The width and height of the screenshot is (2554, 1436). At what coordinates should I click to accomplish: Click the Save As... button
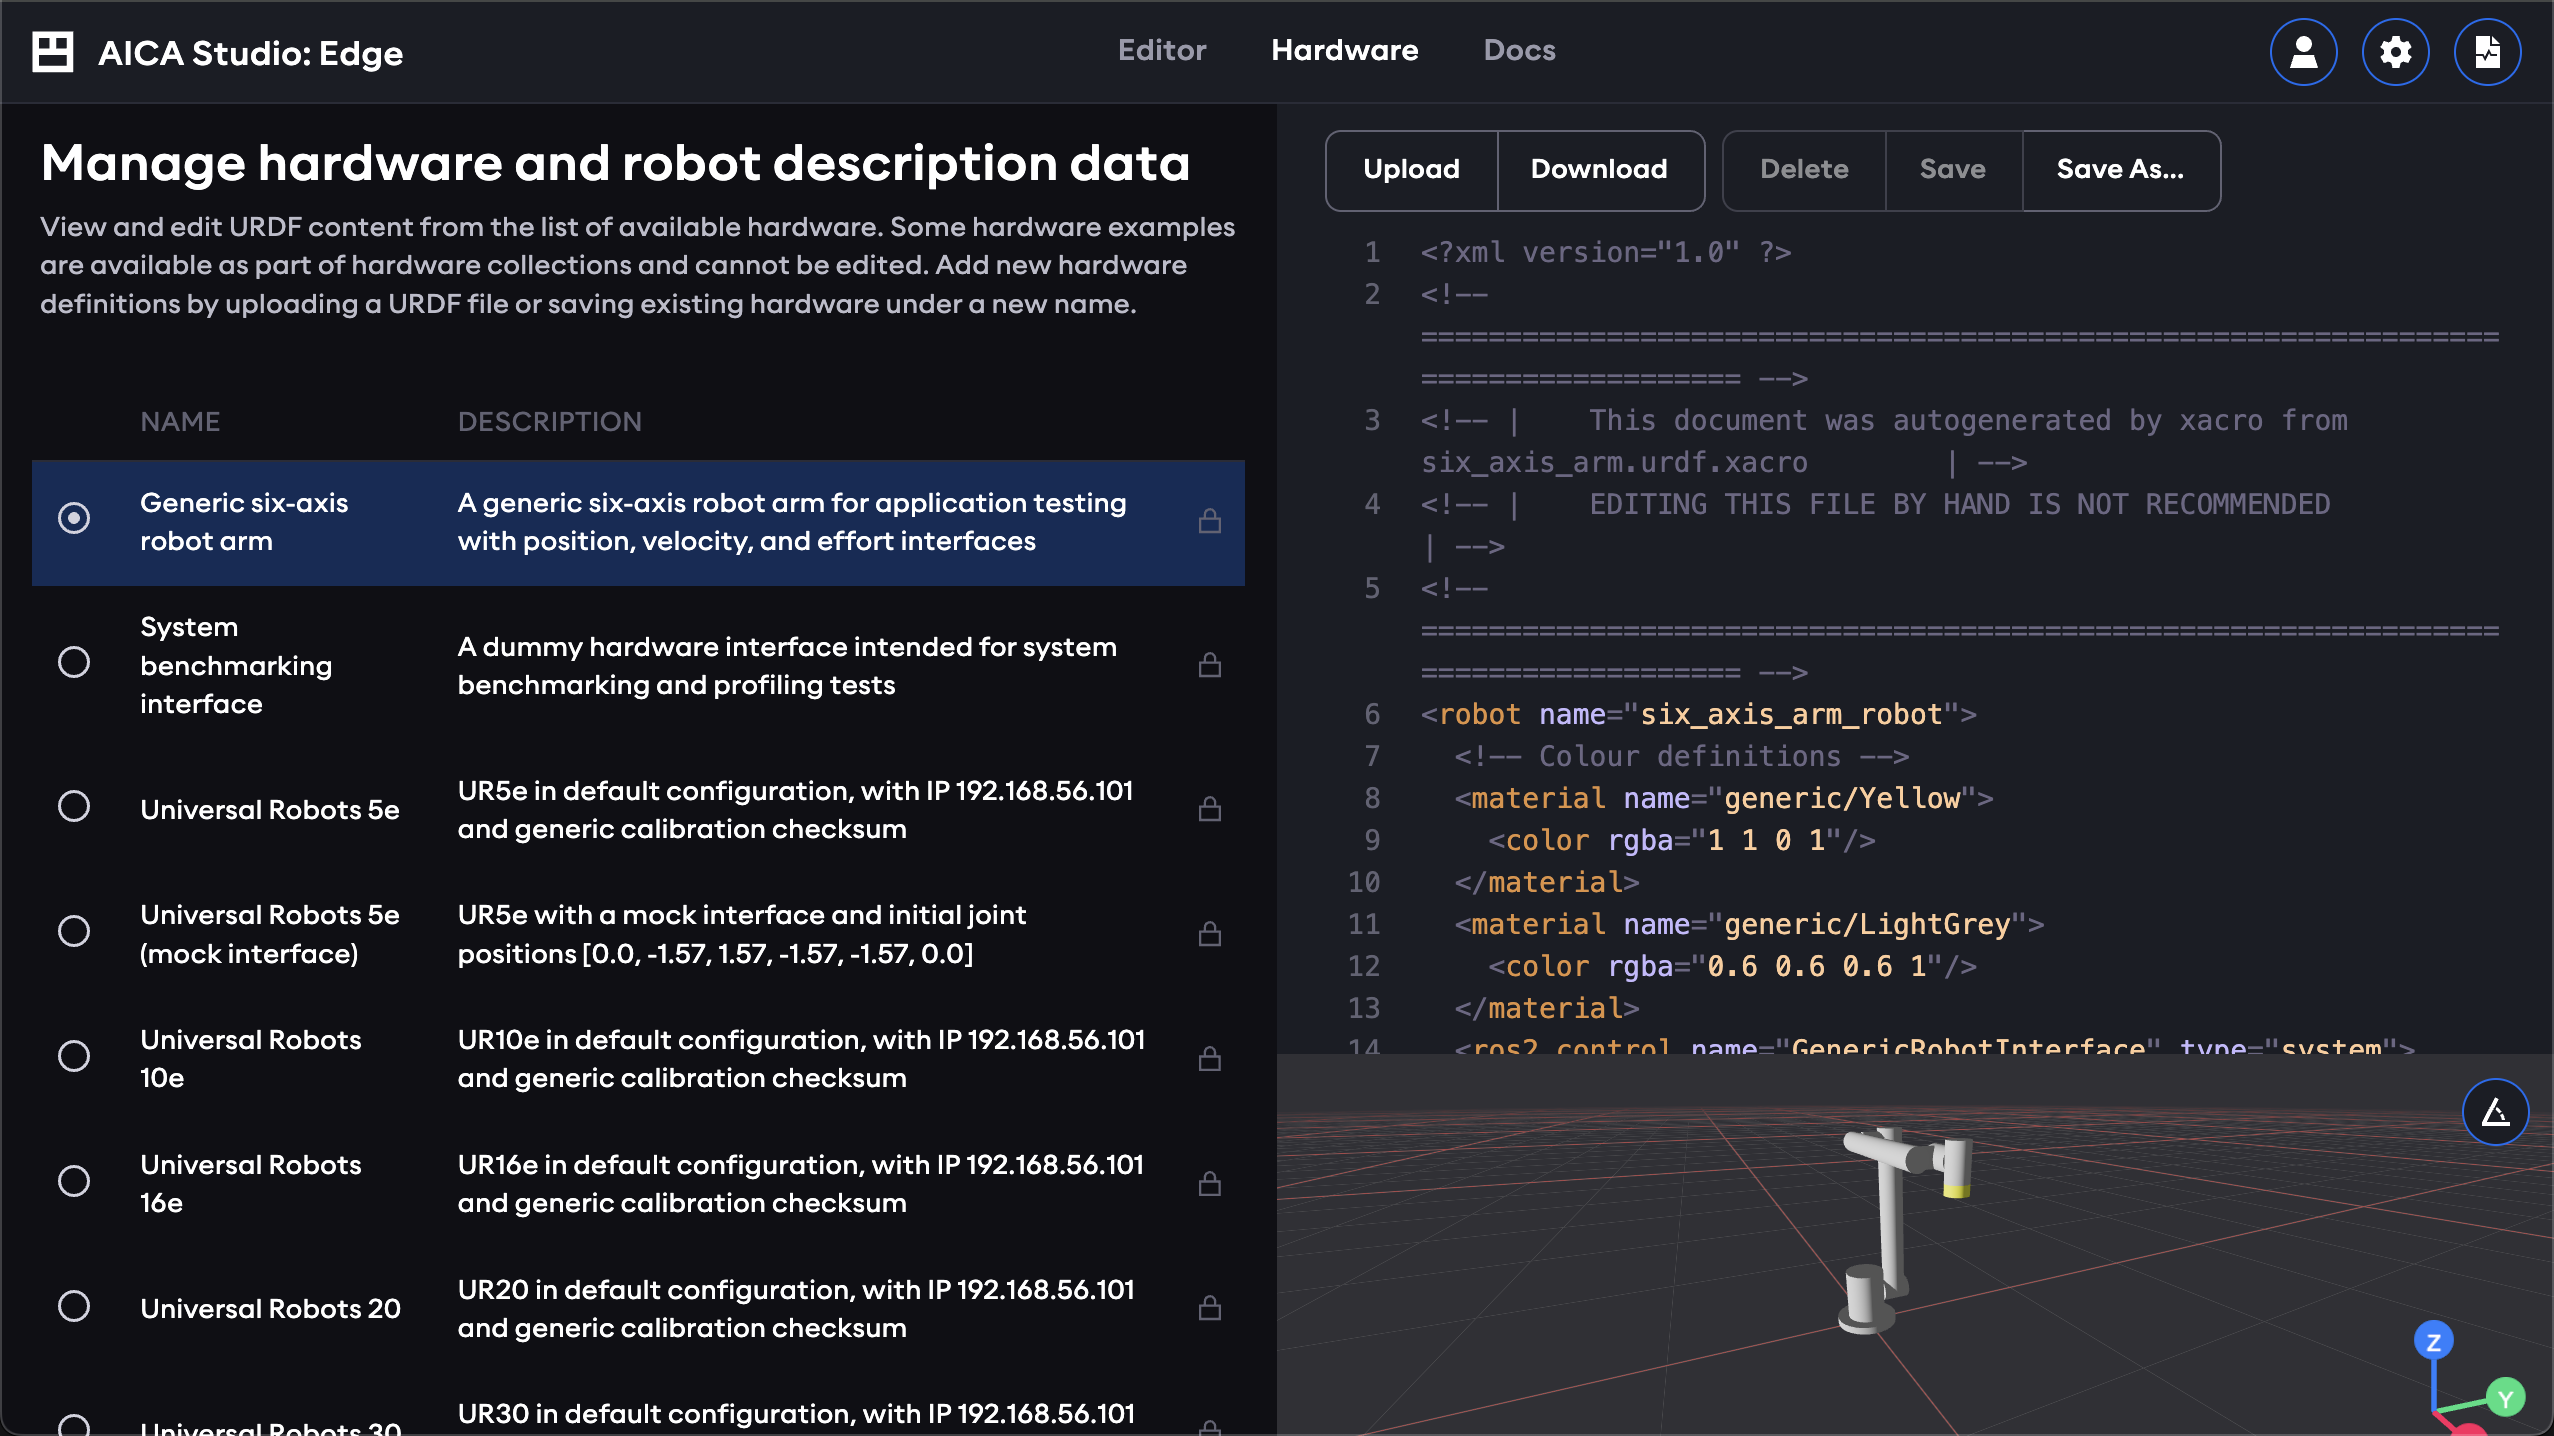pyautogui.click(x=2120, y=169)
